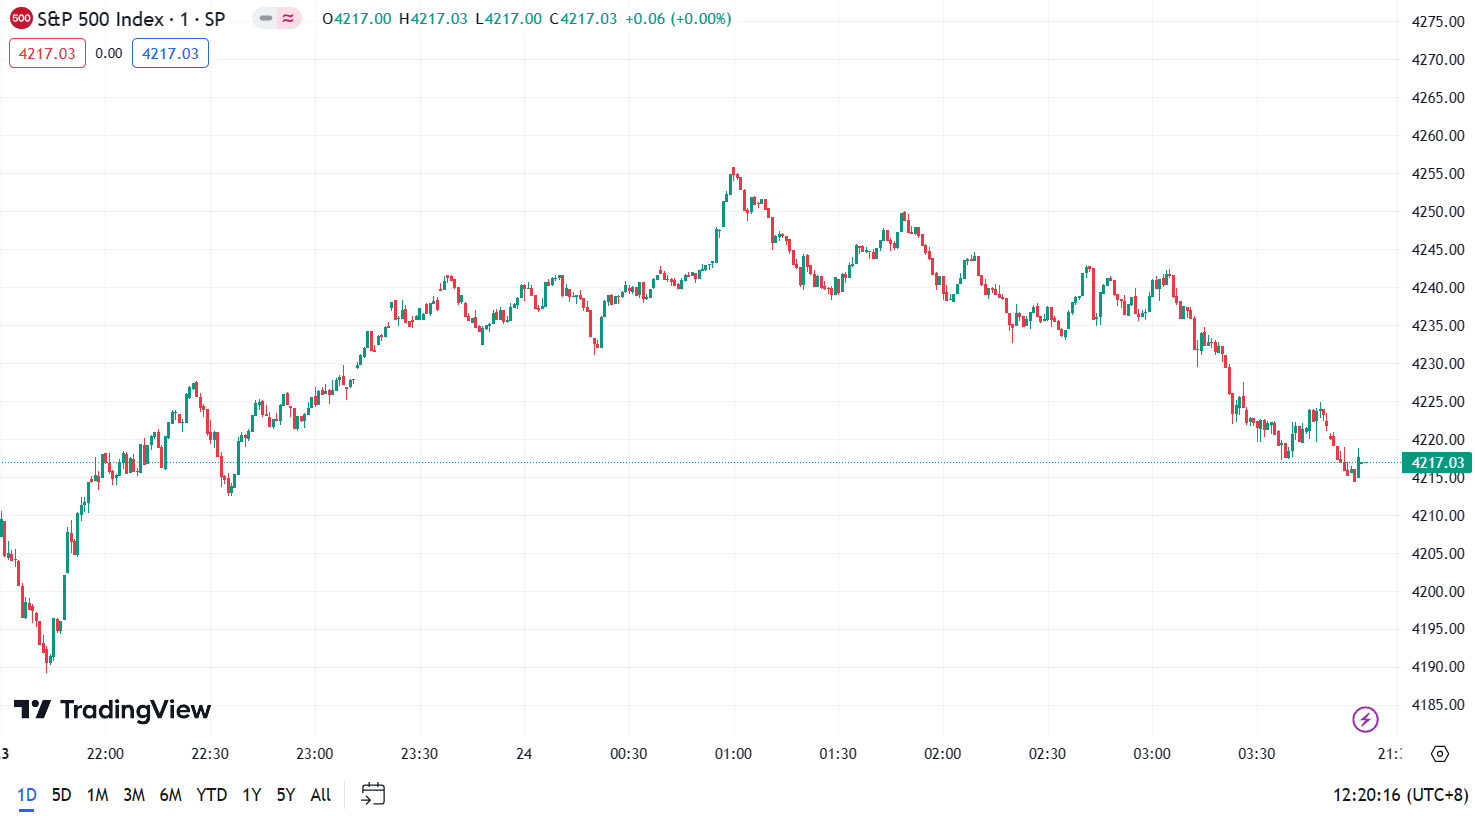This screenshot has height=816, width=1475.
Task: Select the All time range
Action: coord(321,795)
